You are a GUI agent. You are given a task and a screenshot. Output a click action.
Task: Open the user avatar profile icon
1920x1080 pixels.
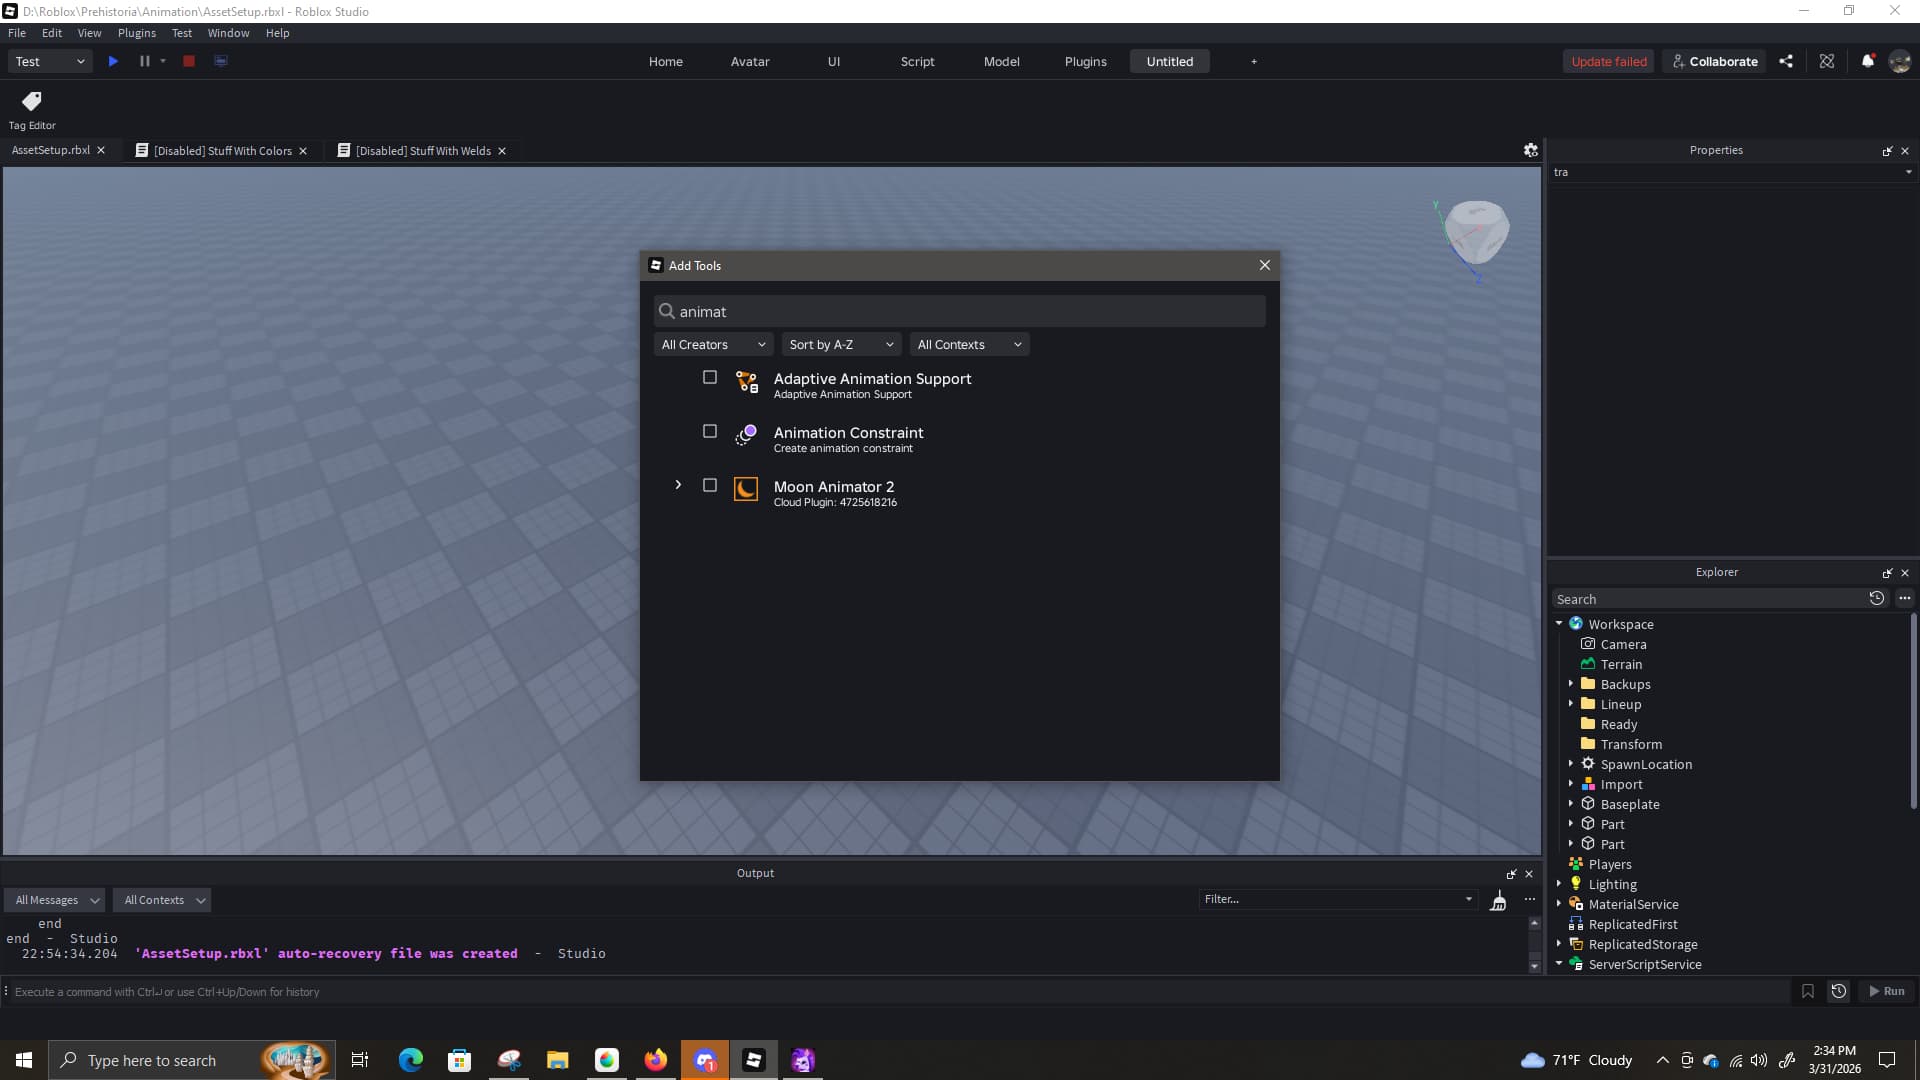click(x=1900, y=61)
